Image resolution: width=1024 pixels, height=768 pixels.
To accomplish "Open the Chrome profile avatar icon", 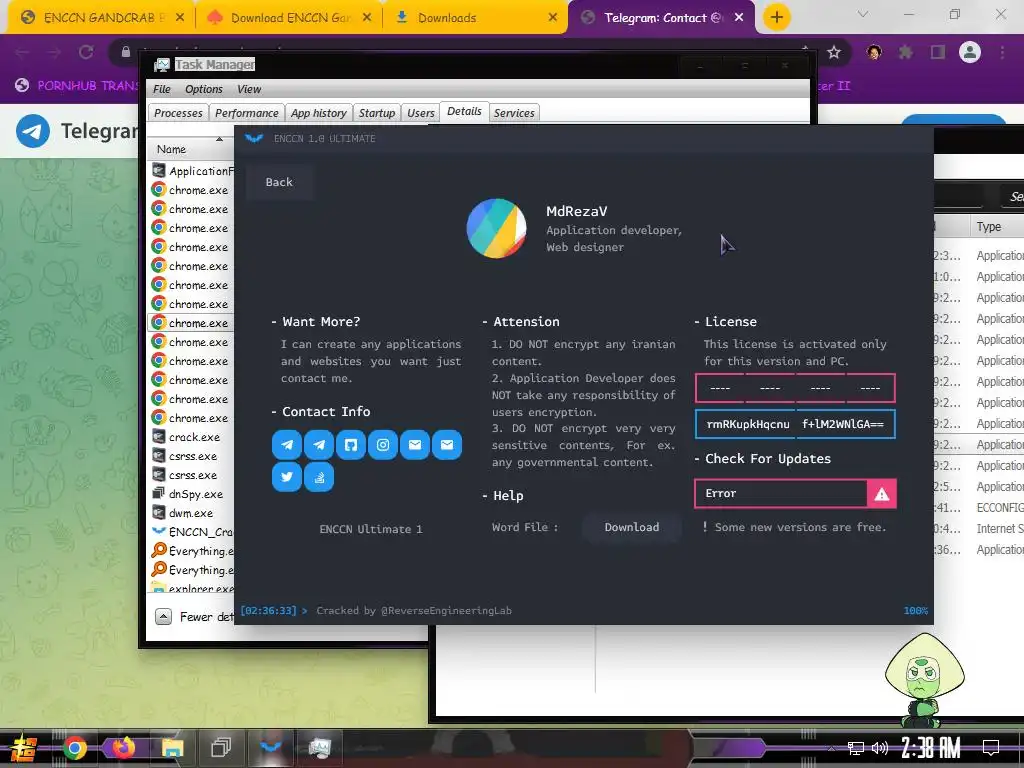I will pyautogui.click(x=970, y=52).
